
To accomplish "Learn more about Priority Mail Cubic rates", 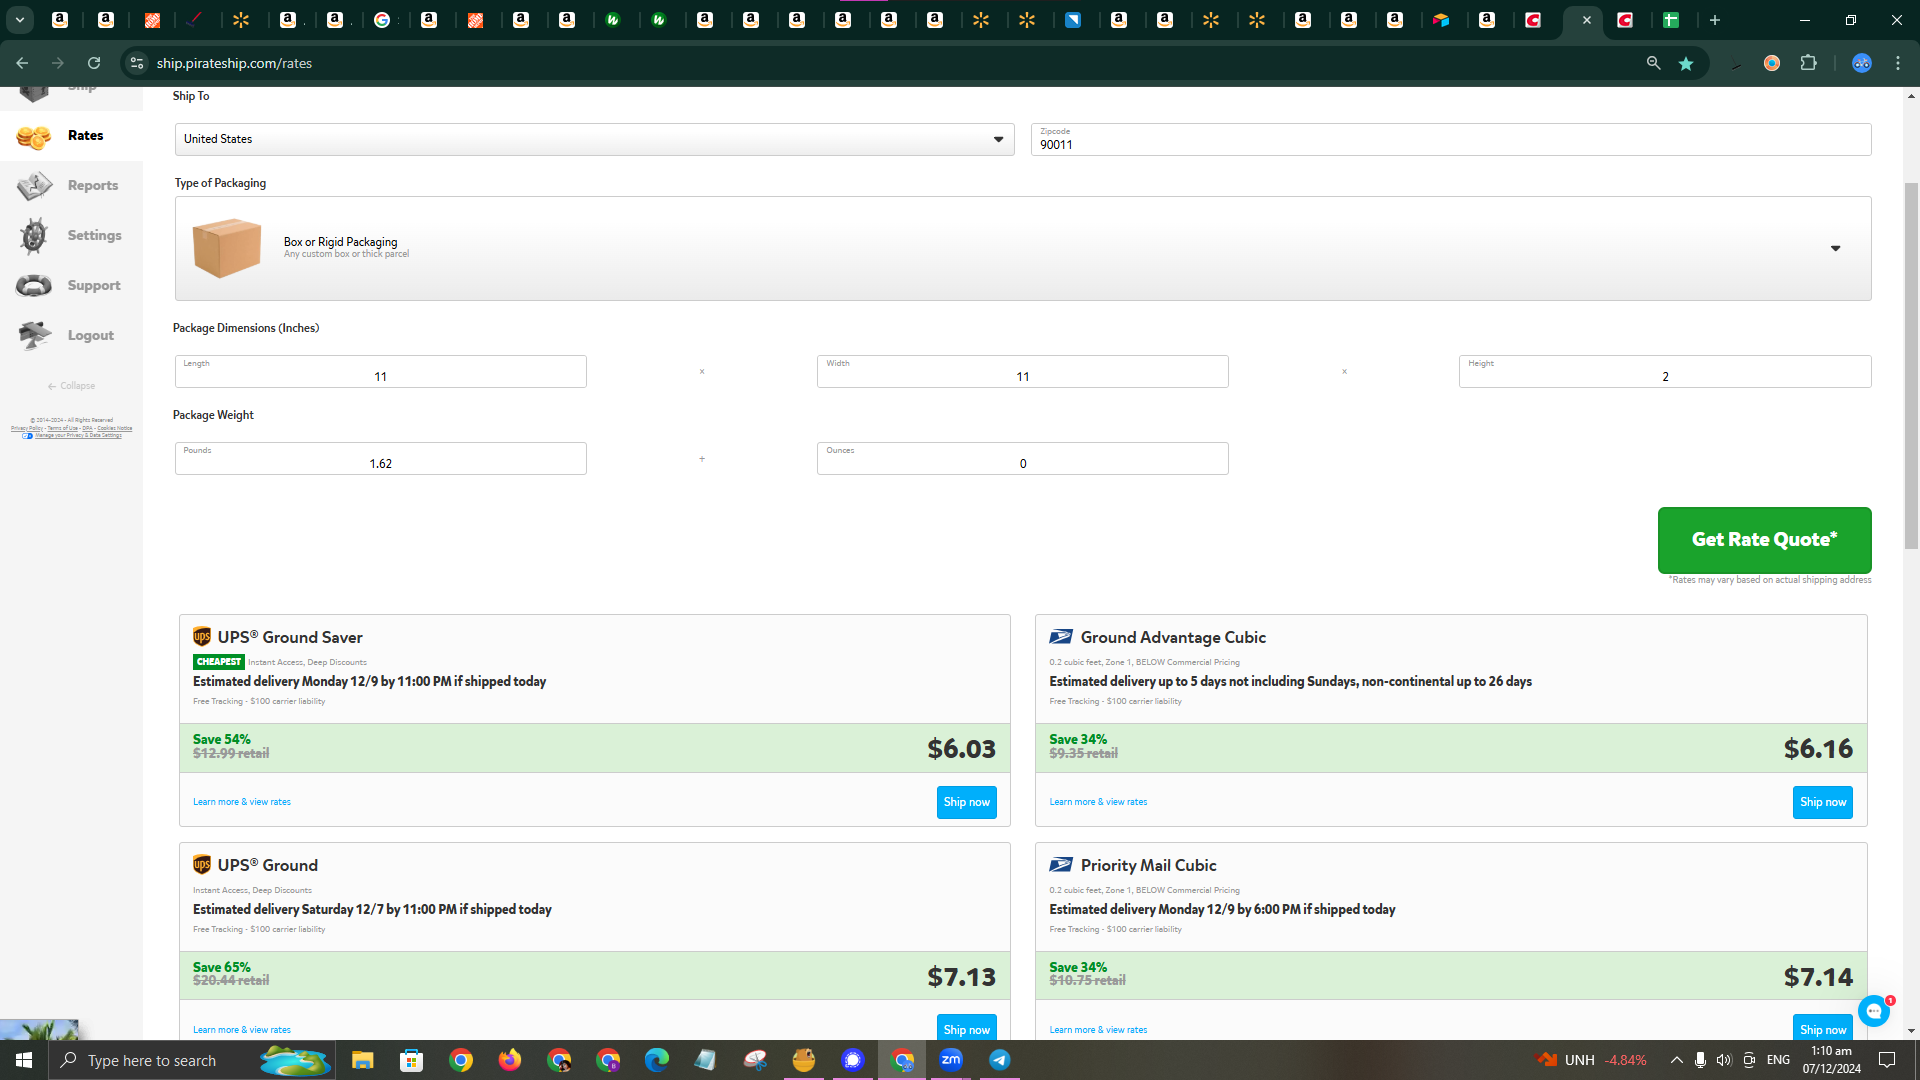I will [1098, 1030].
